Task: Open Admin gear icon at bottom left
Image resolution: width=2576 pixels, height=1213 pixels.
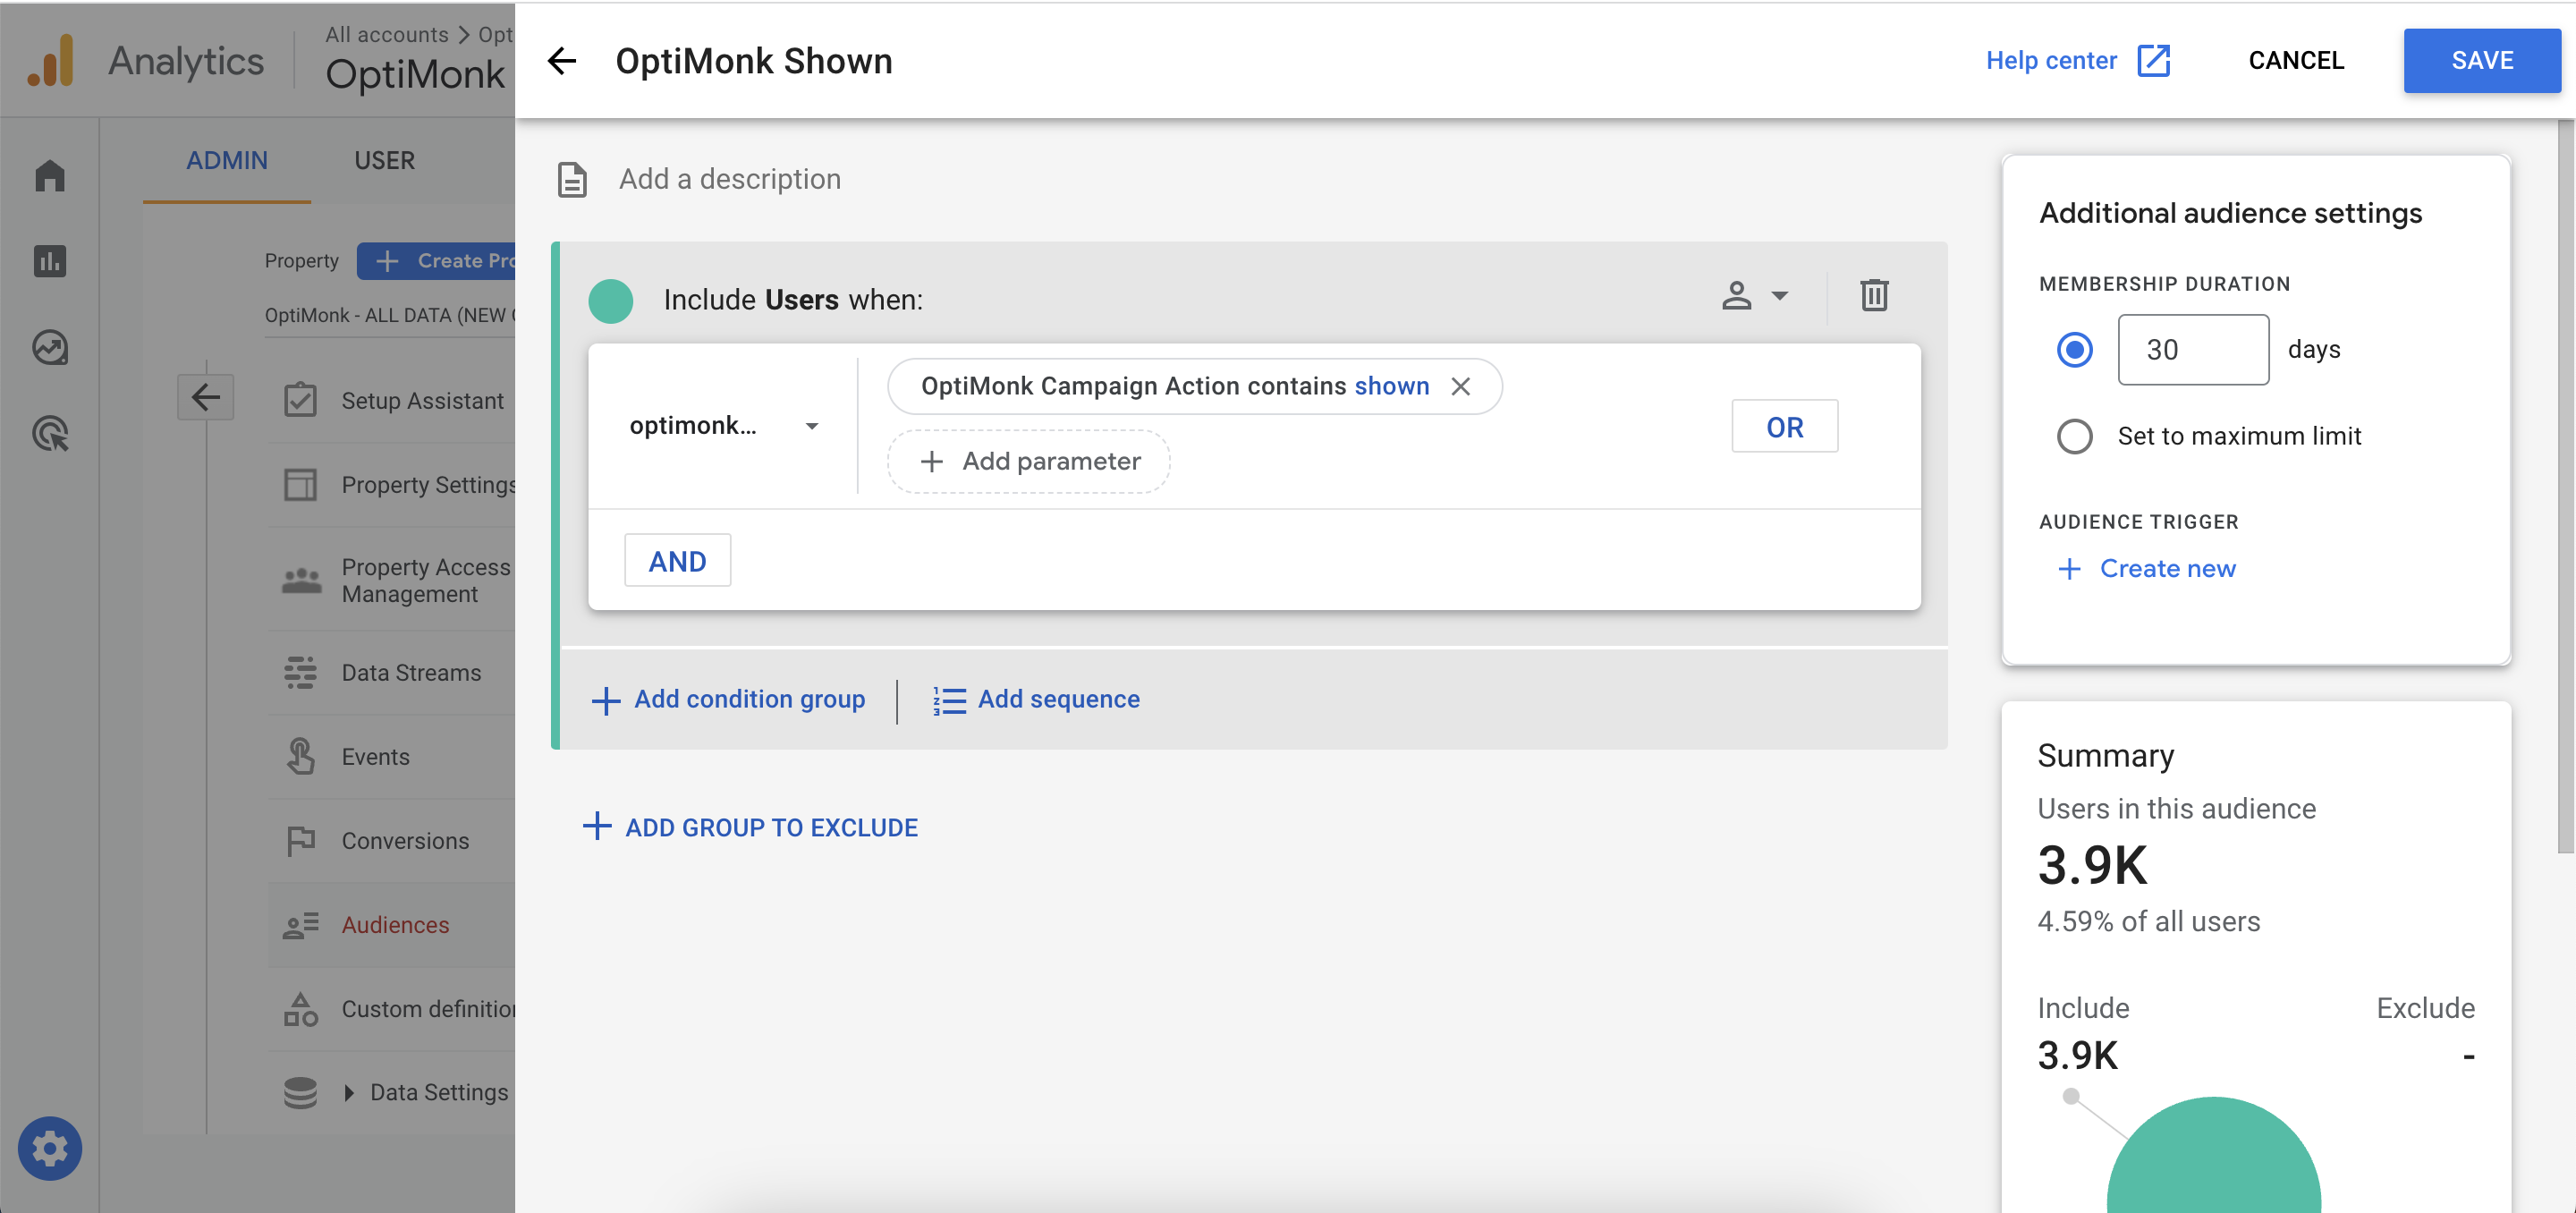Action: [50, 1148]
